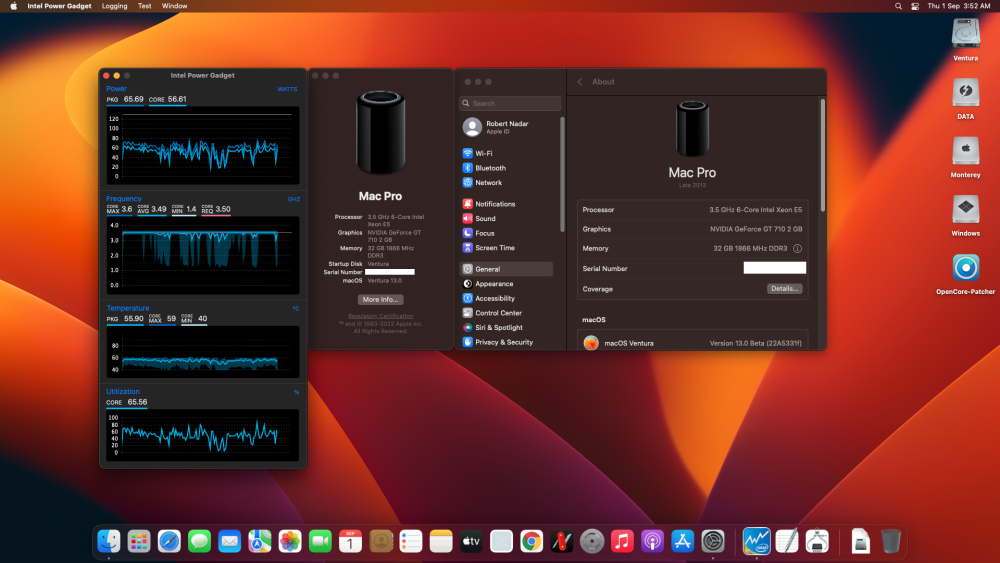The height and width of the screenshot is (563, 1000).
Task: Click the Settings sidebar scrollbar
Action: coord(562,174)
